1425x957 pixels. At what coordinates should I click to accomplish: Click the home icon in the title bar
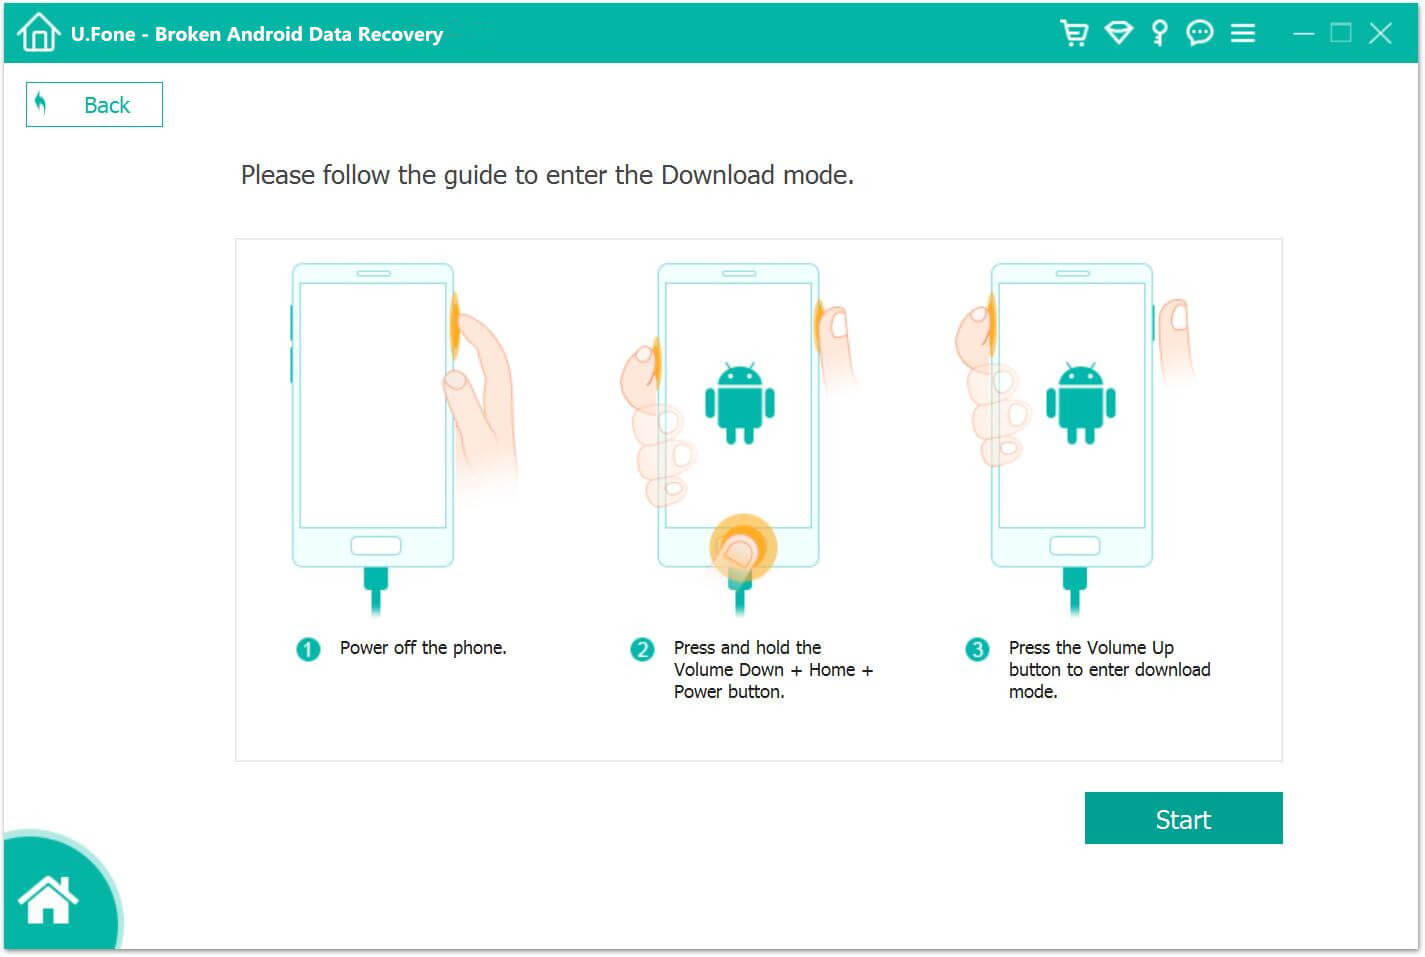[38, 31]
